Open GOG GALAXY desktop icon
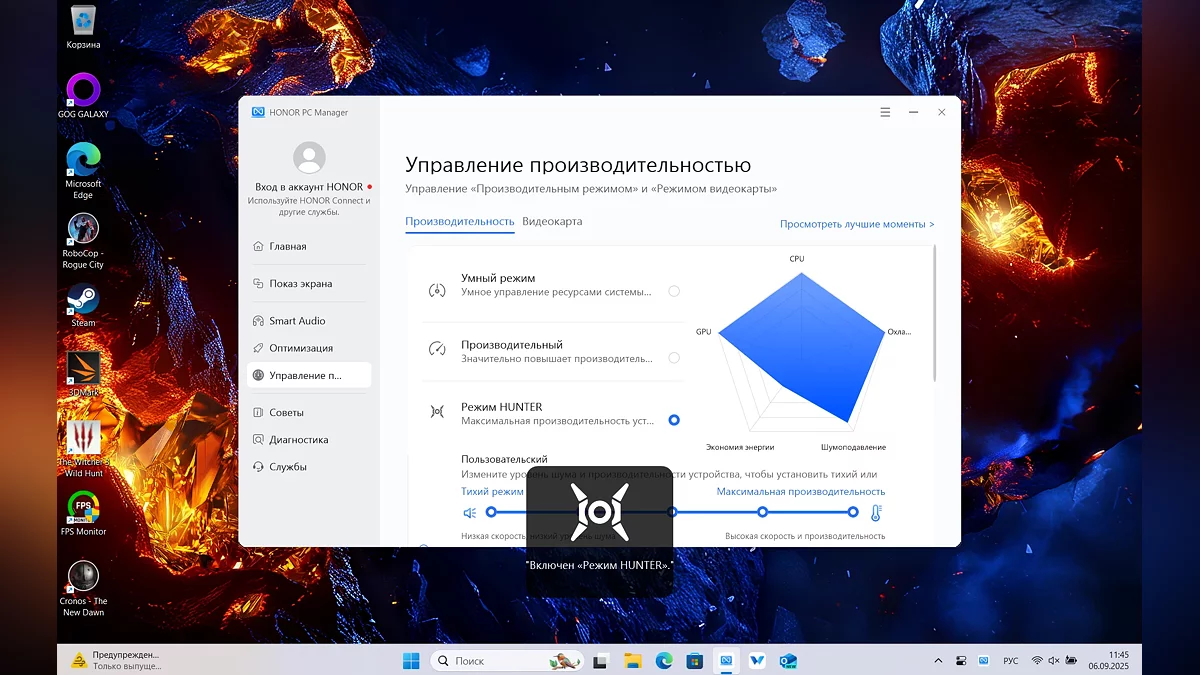The image size is (1200, 675). (x=83, y=91)
